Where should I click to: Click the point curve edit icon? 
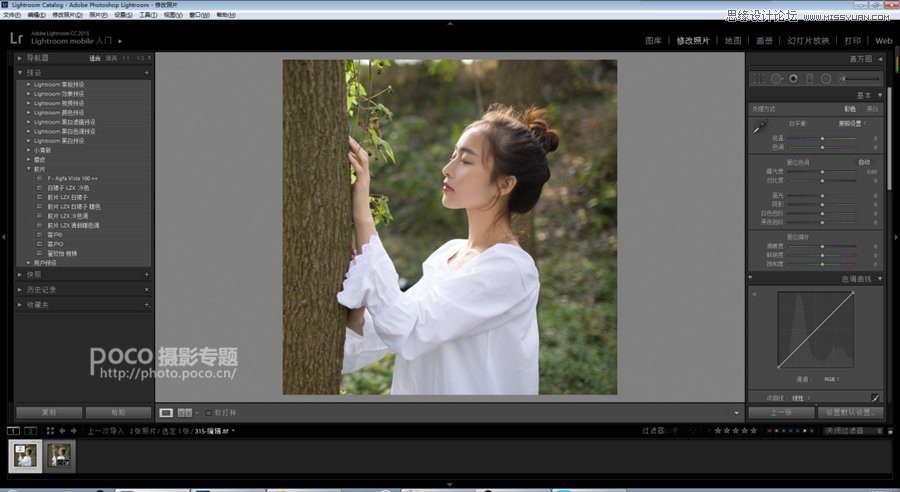pyautogui.click(x=875, y=397)
